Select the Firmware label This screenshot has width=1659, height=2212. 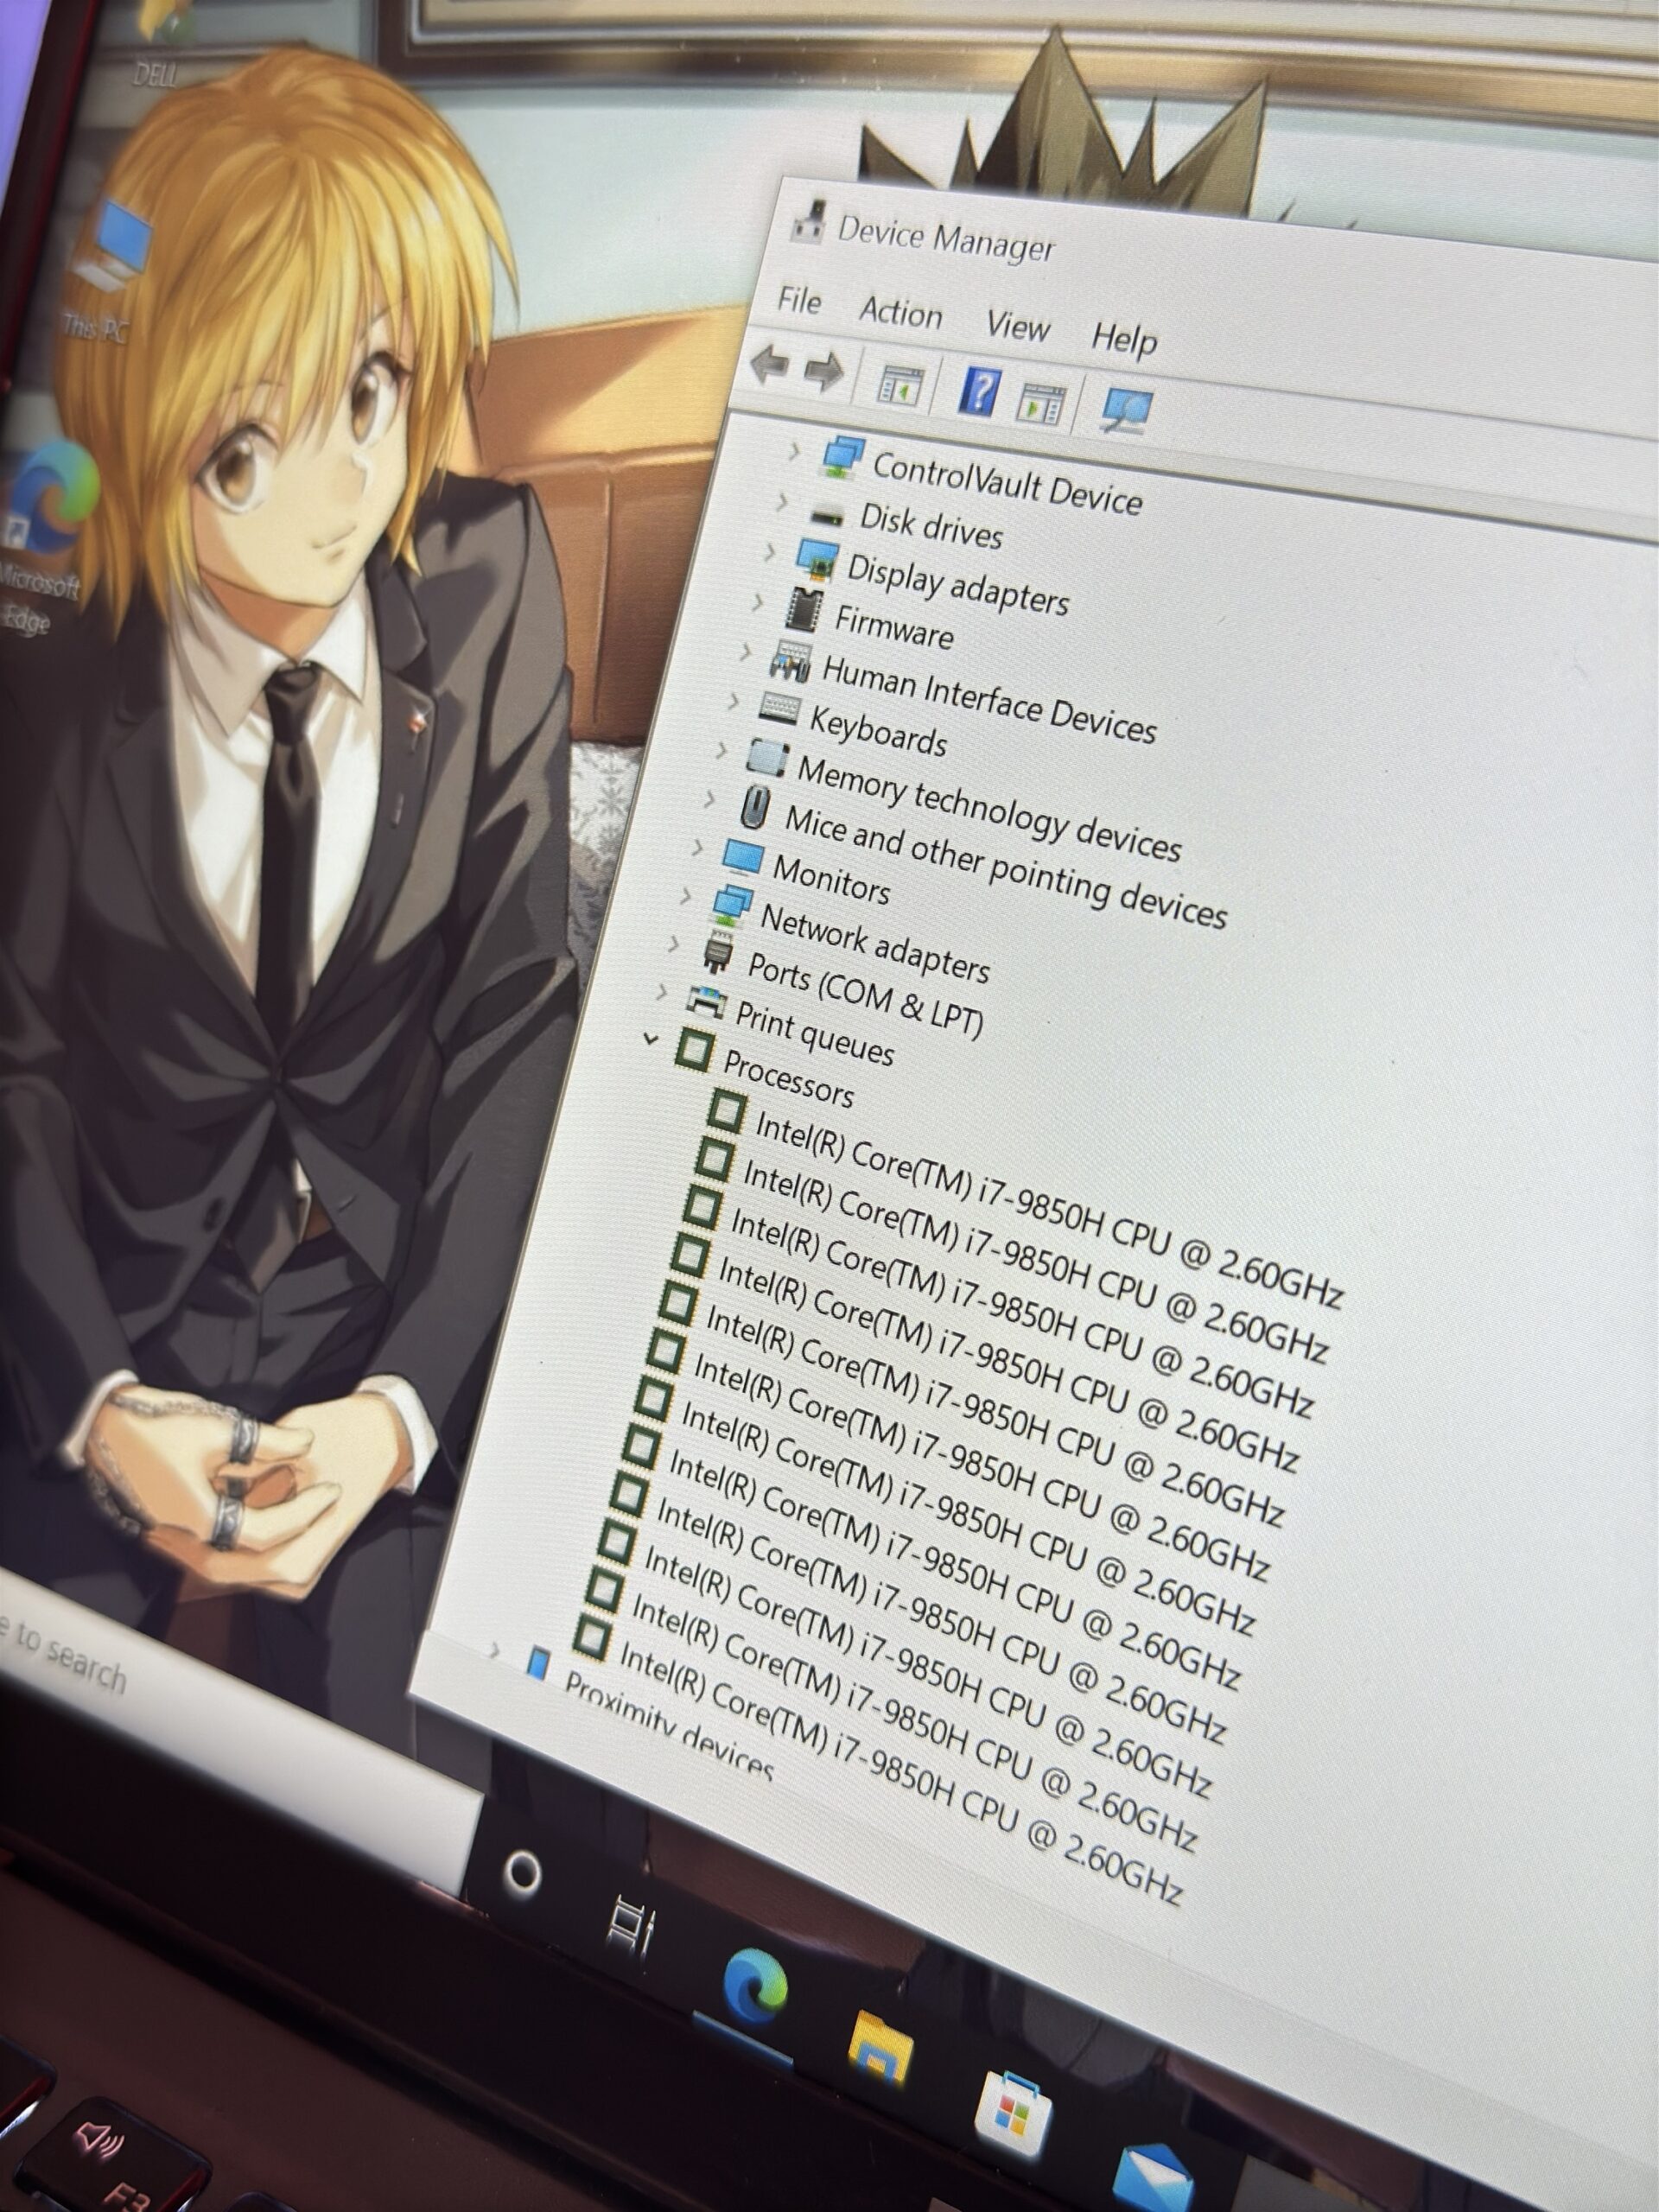coord(894,627)
